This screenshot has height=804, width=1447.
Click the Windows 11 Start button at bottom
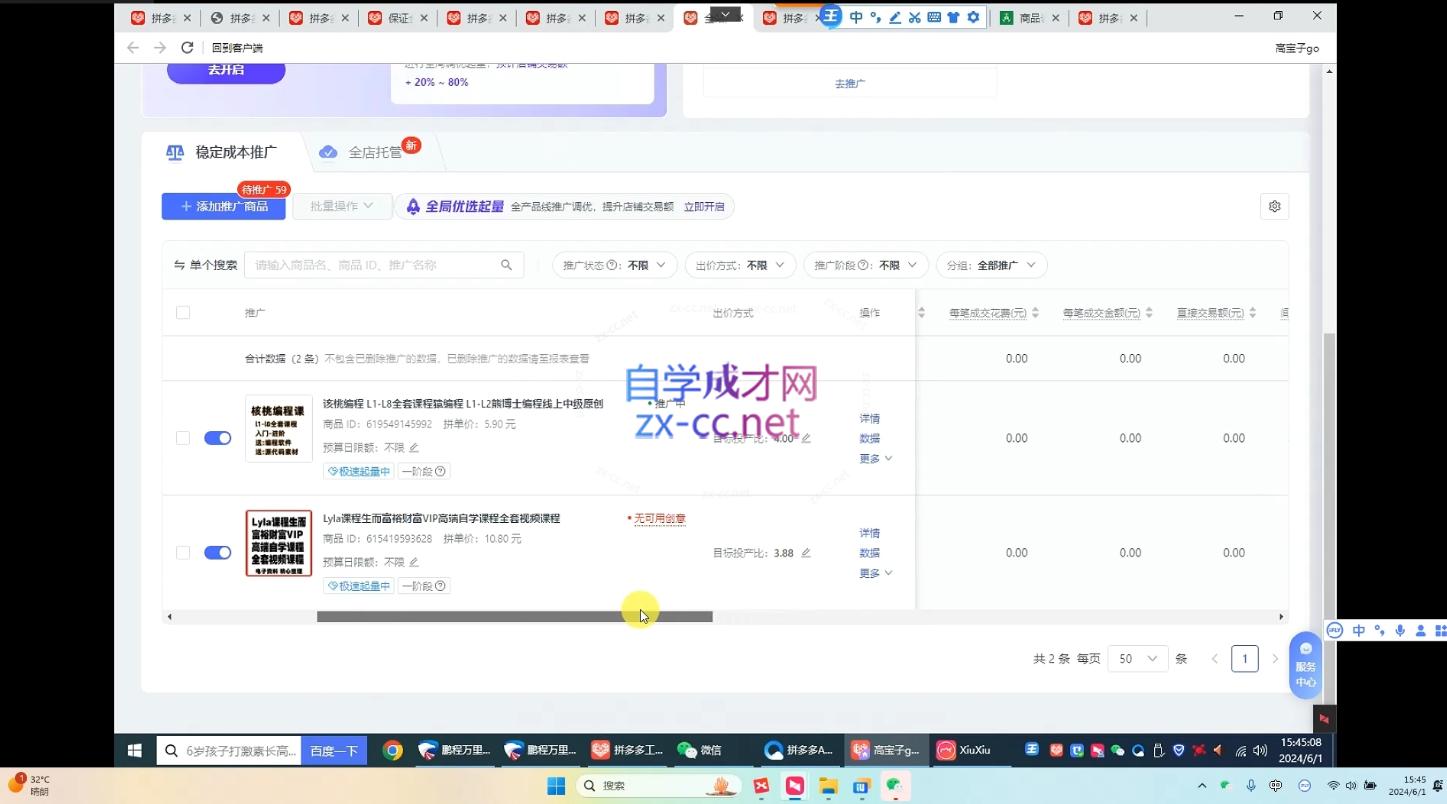556,786
